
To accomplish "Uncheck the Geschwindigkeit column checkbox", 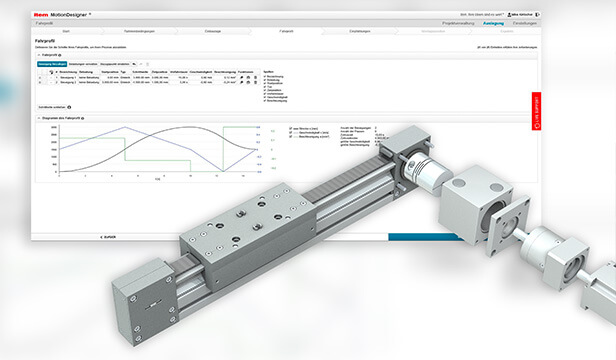I will point(265,97).
